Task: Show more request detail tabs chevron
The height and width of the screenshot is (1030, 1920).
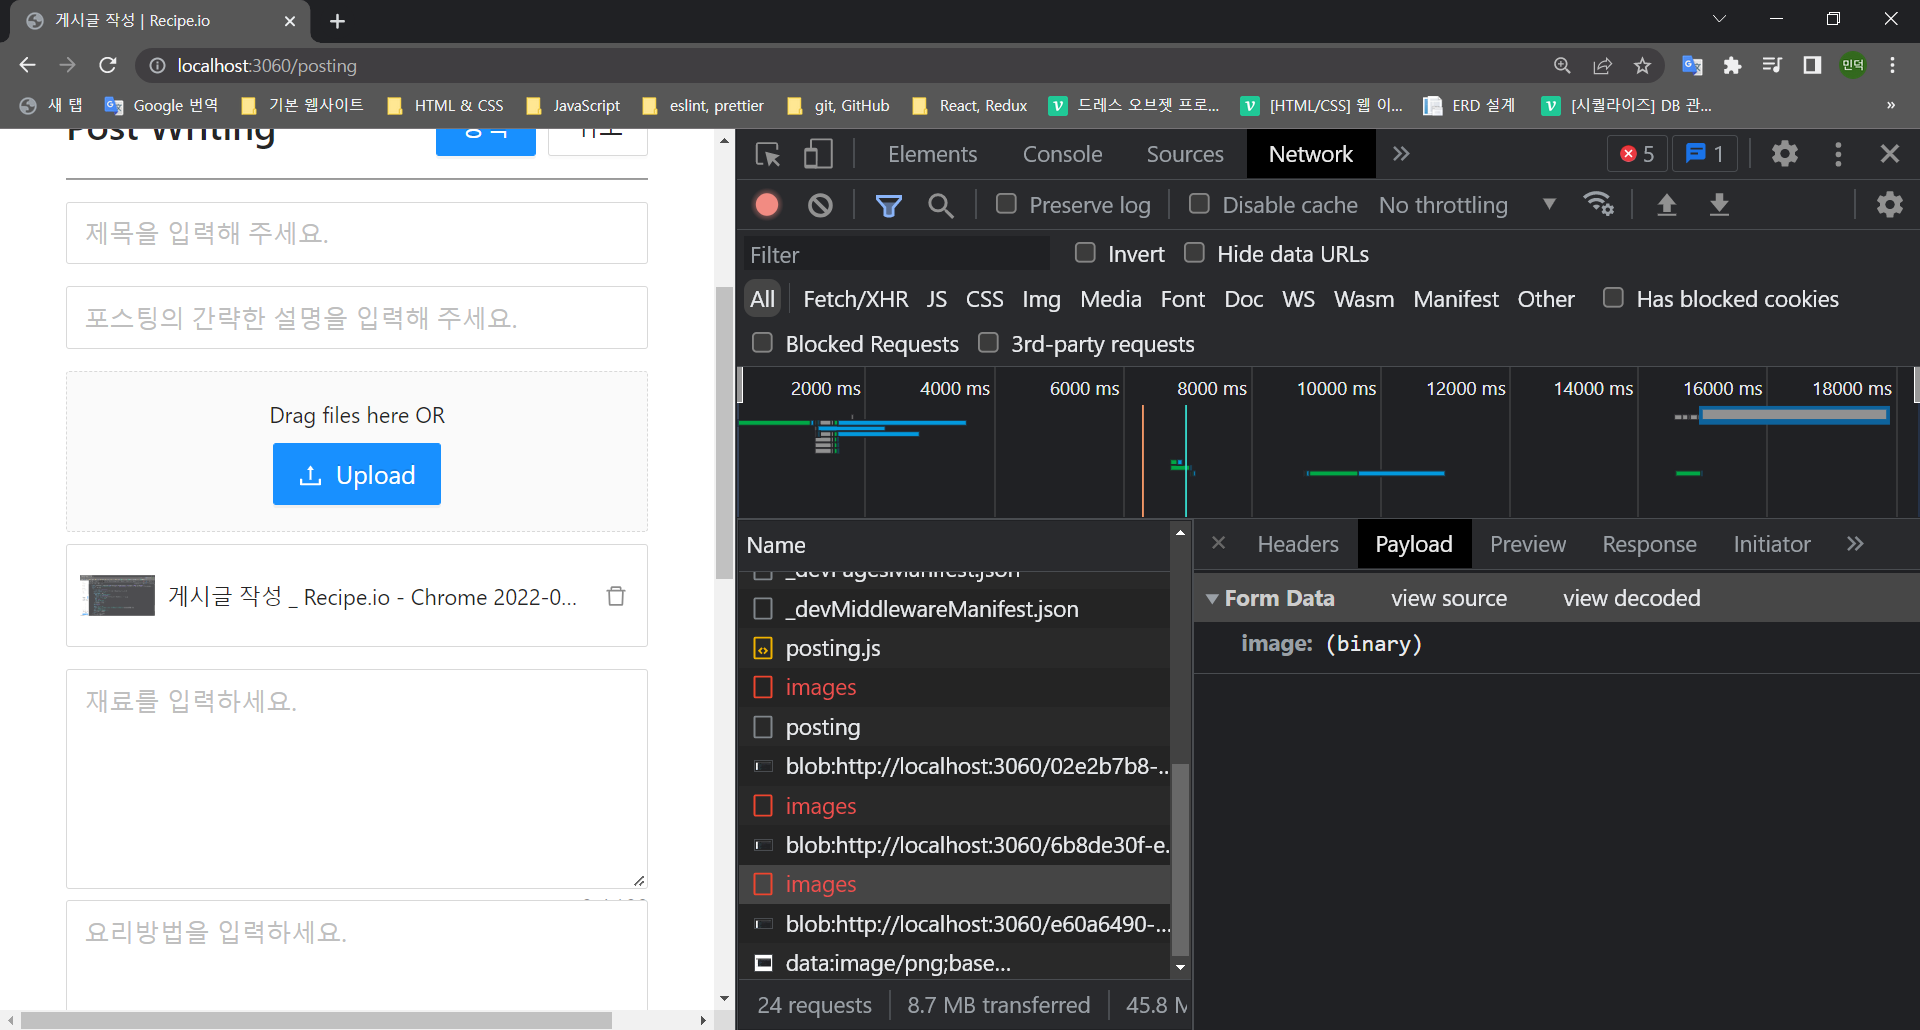Action: (1855, 543)
